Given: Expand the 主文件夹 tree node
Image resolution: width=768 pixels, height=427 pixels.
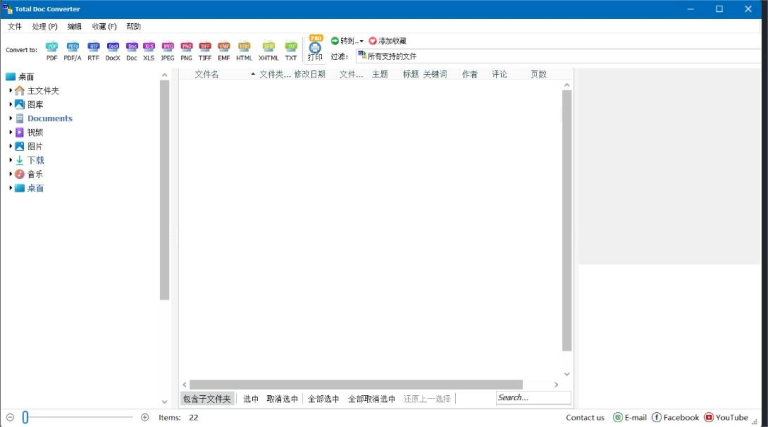Looking at the screenshot, I should click(x=10, y=91).
